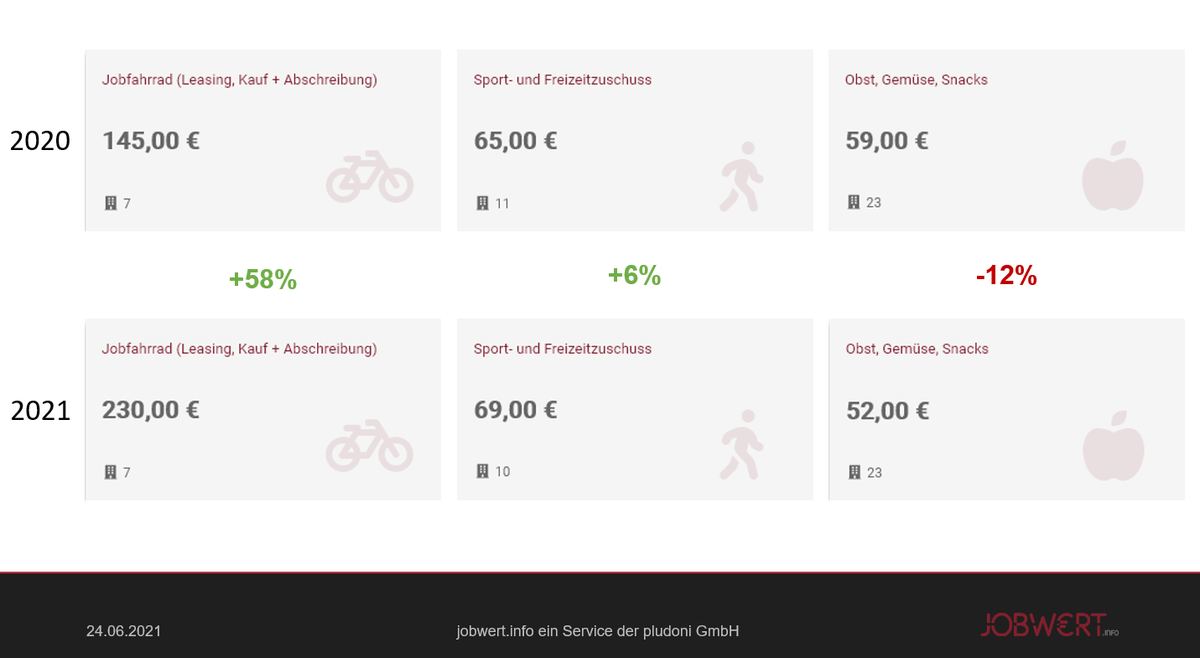
Task: Click the bicycle icon in the 2020 Jobfahrrad card
Action: (x=369, y=177)
